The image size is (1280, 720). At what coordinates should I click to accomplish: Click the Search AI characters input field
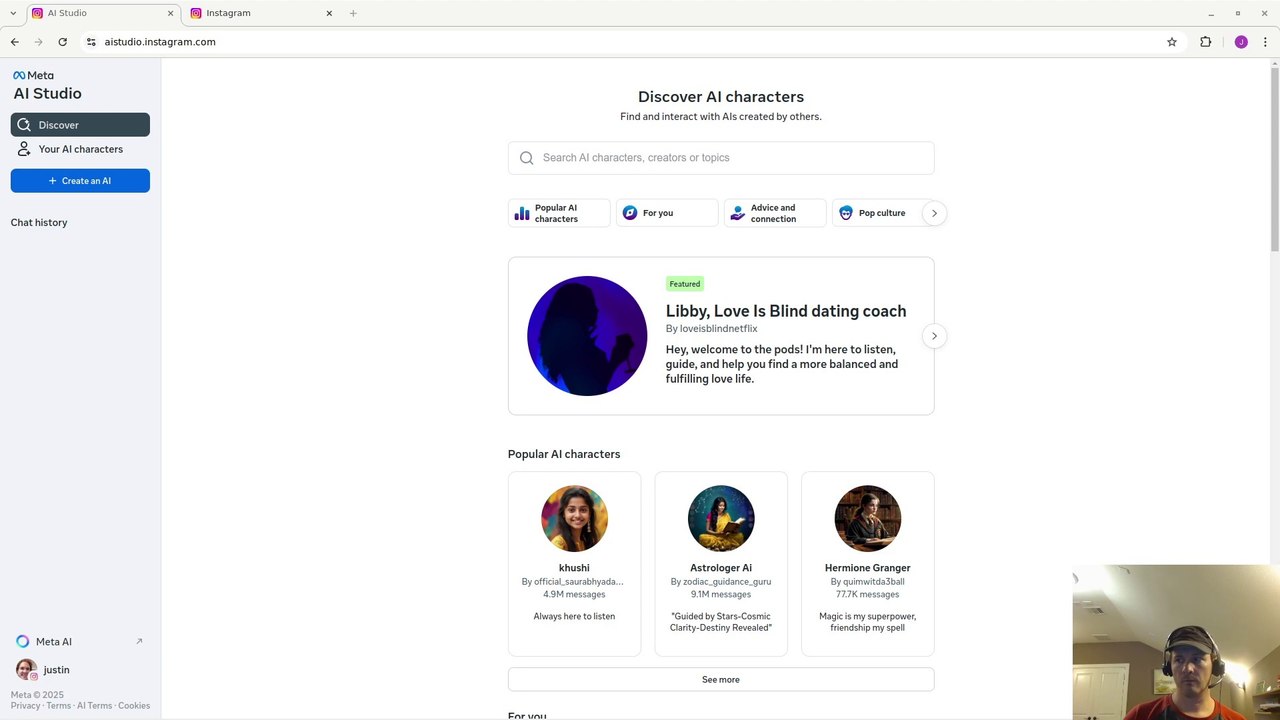point(721,158)
